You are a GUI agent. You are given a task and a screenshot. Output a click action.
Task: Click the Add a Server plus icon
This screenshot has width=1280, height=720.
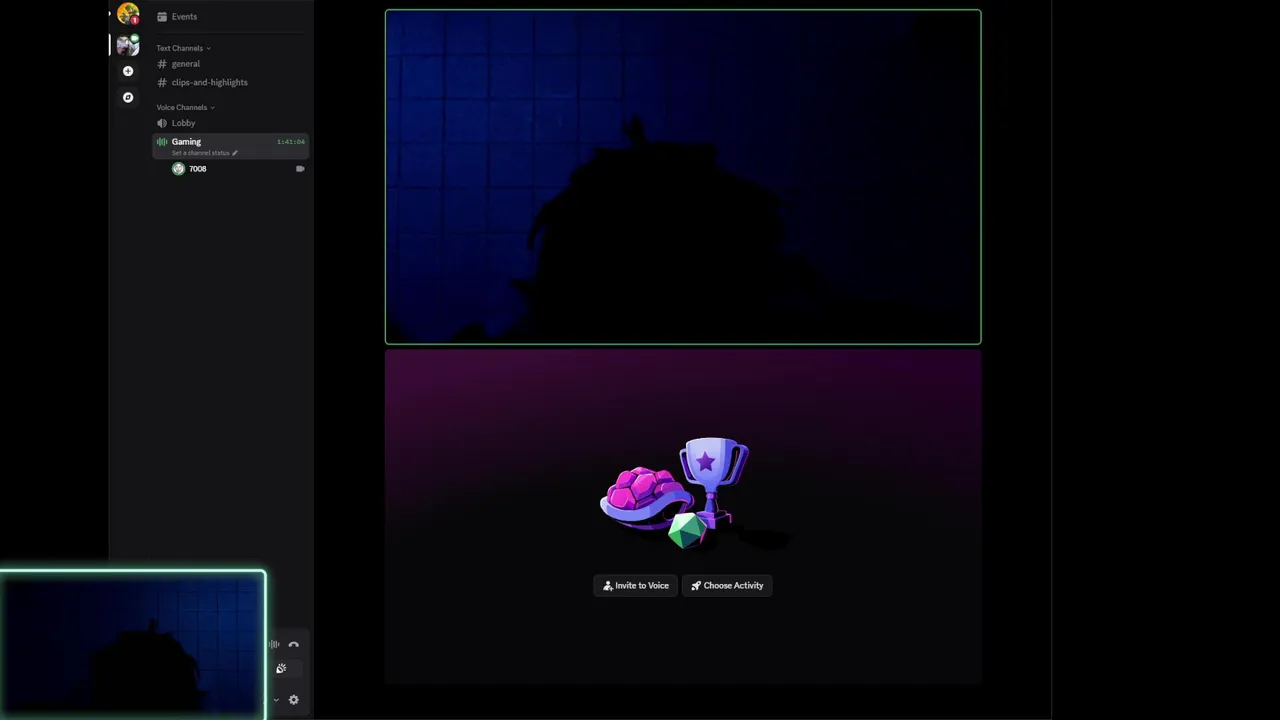click(127, 71)
